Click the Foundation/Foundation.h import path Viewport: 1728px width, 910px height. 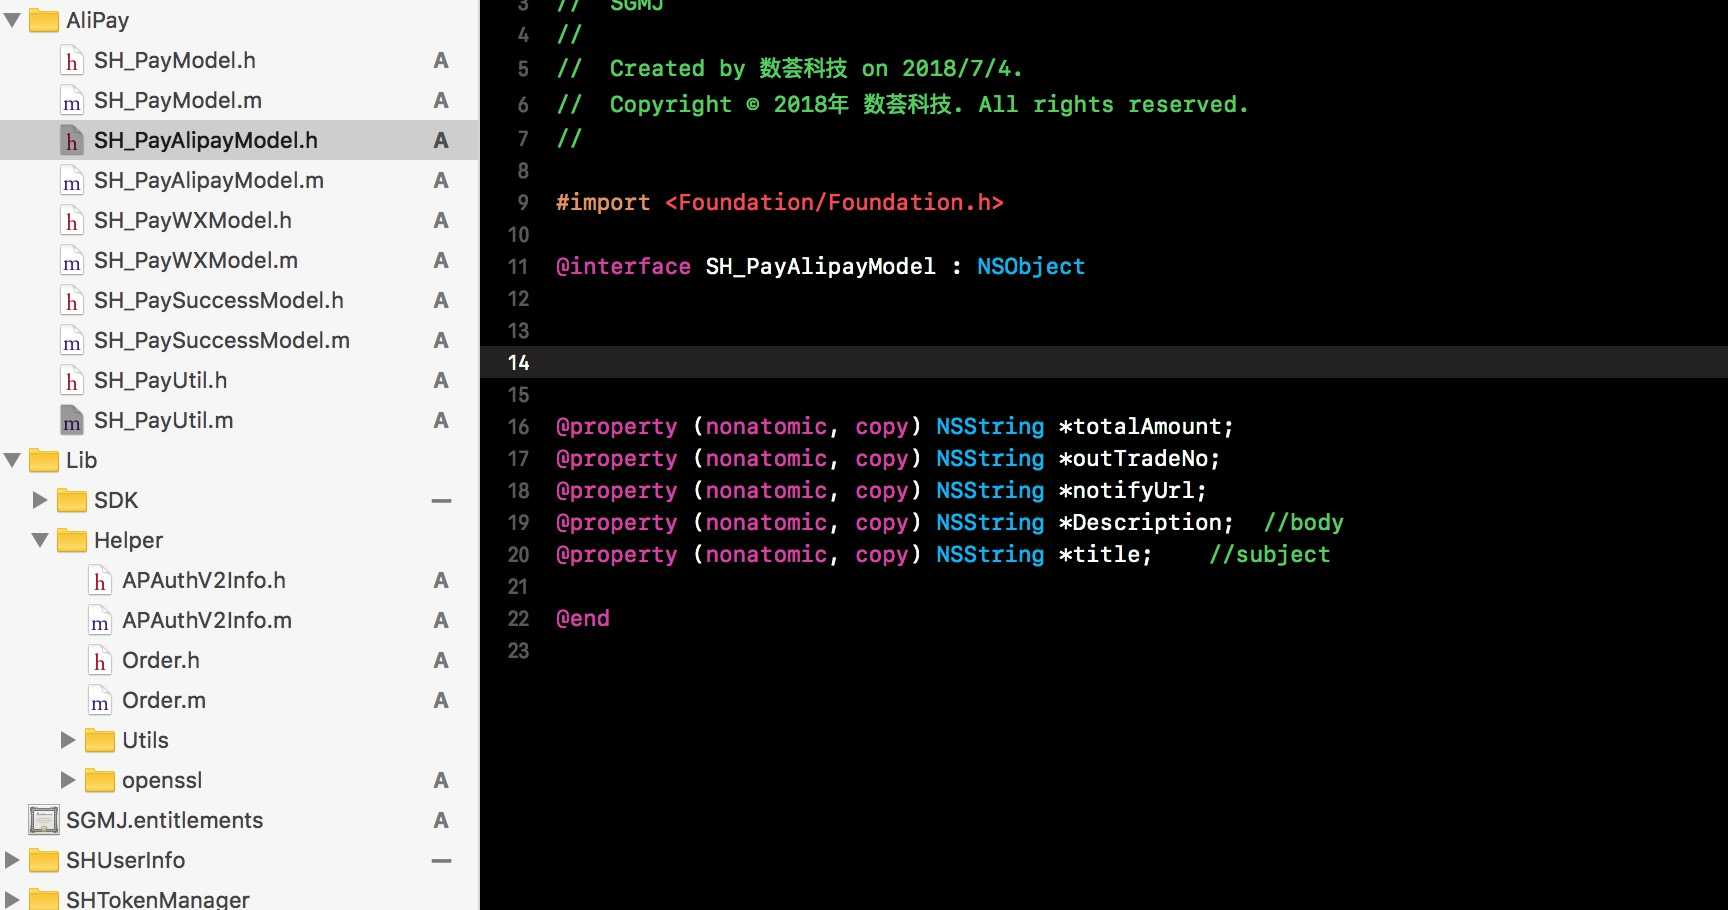point(835,202)
